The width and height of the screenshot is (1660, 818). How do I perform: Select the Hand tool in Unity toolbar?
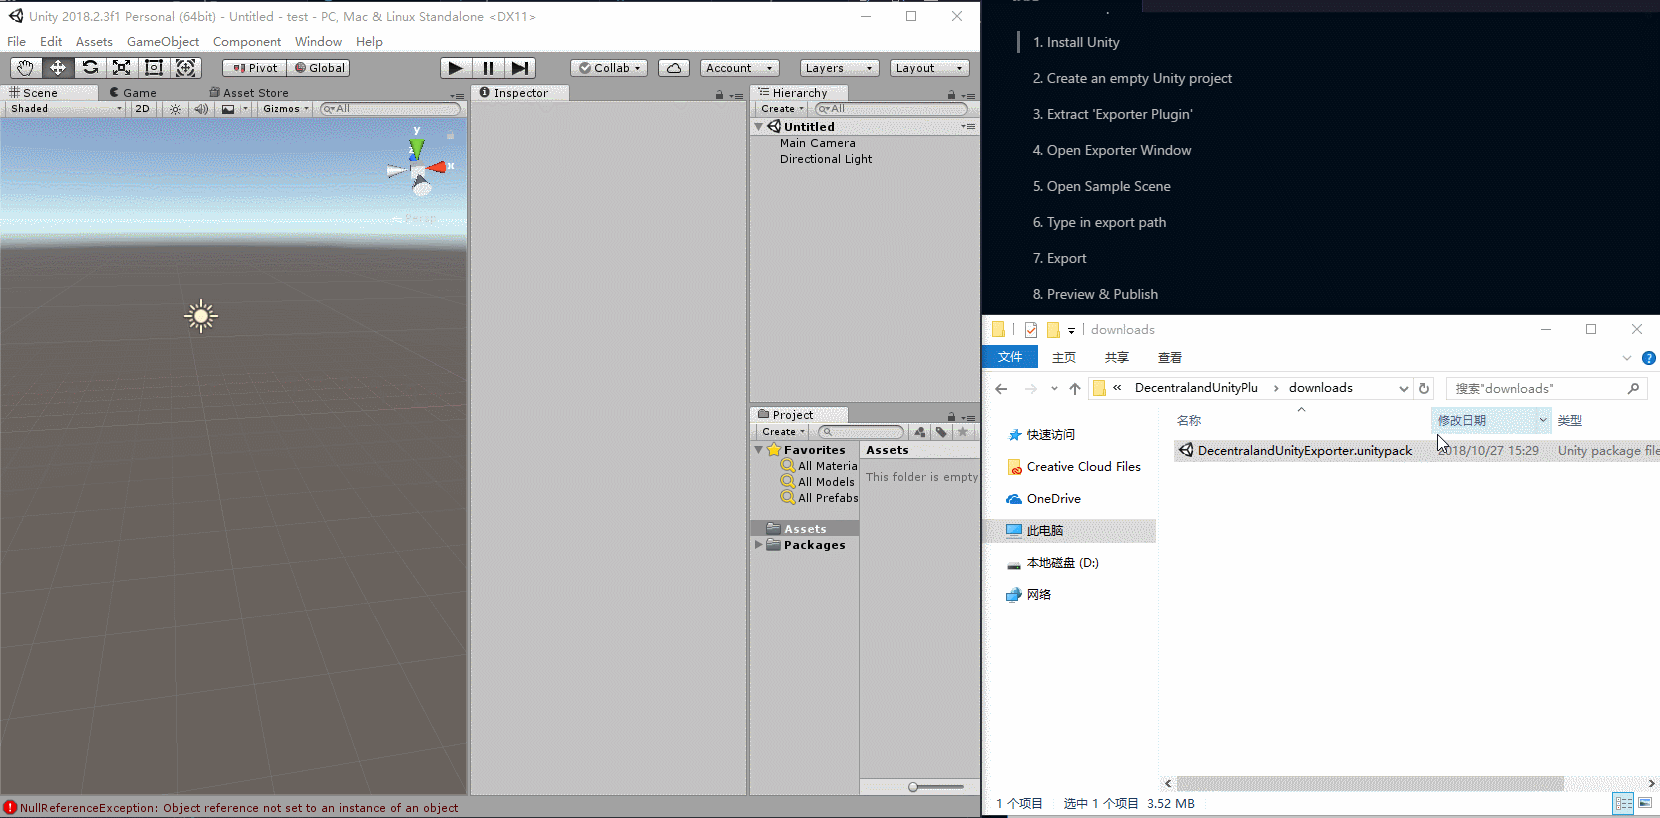click(25, 68)
